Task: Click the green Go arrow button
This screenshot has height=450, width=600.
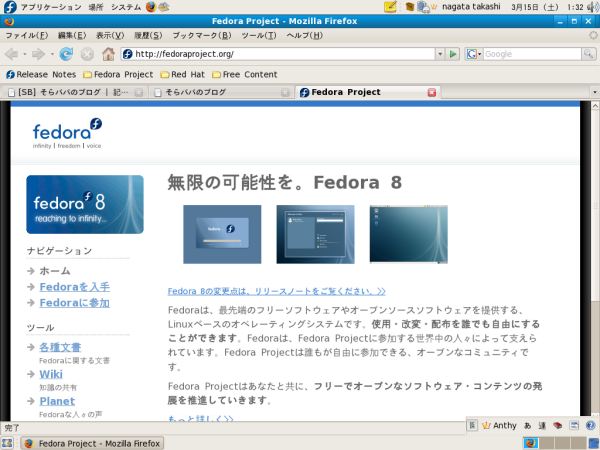Action: click(x=453, y=54)
